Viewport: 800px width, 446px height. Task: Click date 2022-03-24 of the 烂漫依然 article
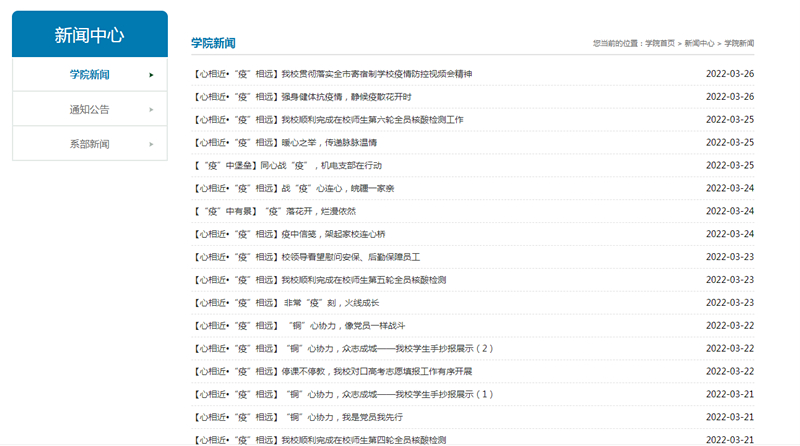click(730, 211)
